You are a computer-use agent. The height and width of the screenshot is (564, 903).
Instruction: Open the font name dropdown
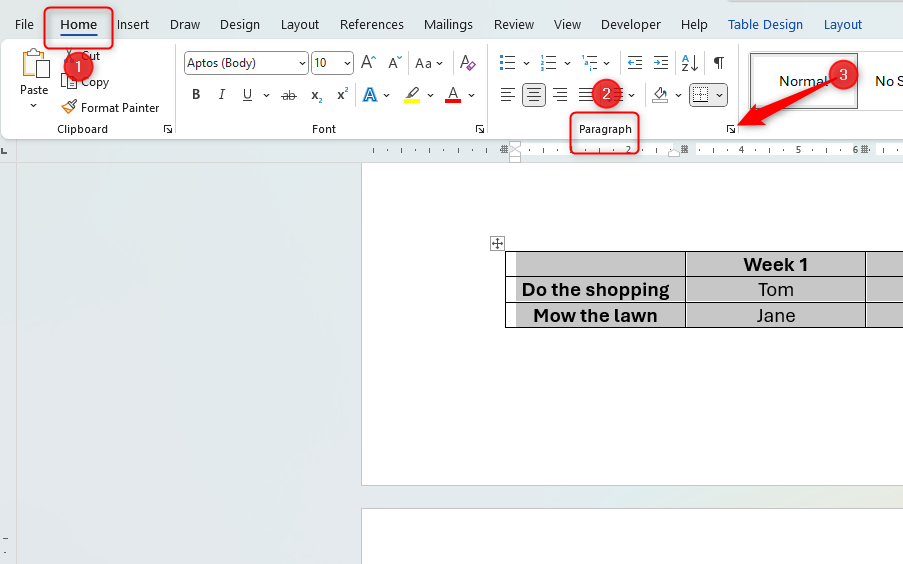coord(302,63)
